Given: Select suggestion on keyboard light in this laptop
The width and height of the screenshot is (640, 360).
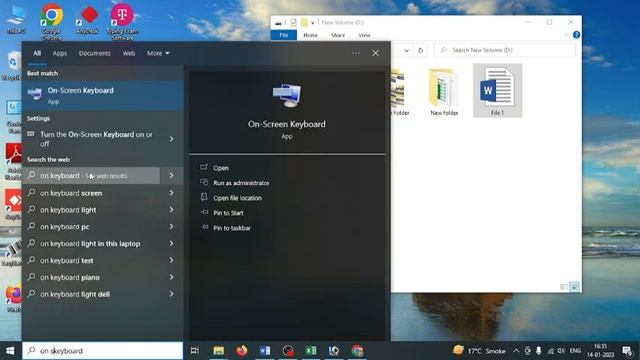Looking at the screenshot, I should [x=90, y=243].
